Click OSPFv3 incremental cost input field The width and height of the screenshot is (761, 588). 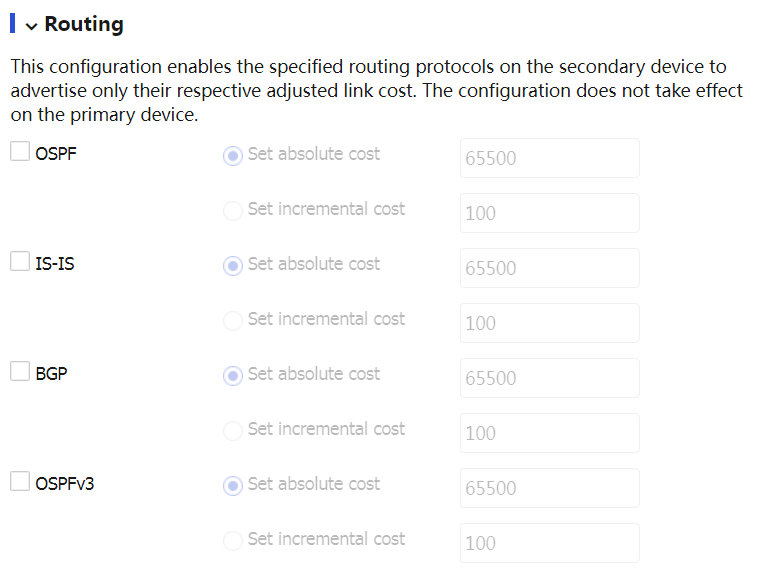click(x=549, y=543)
